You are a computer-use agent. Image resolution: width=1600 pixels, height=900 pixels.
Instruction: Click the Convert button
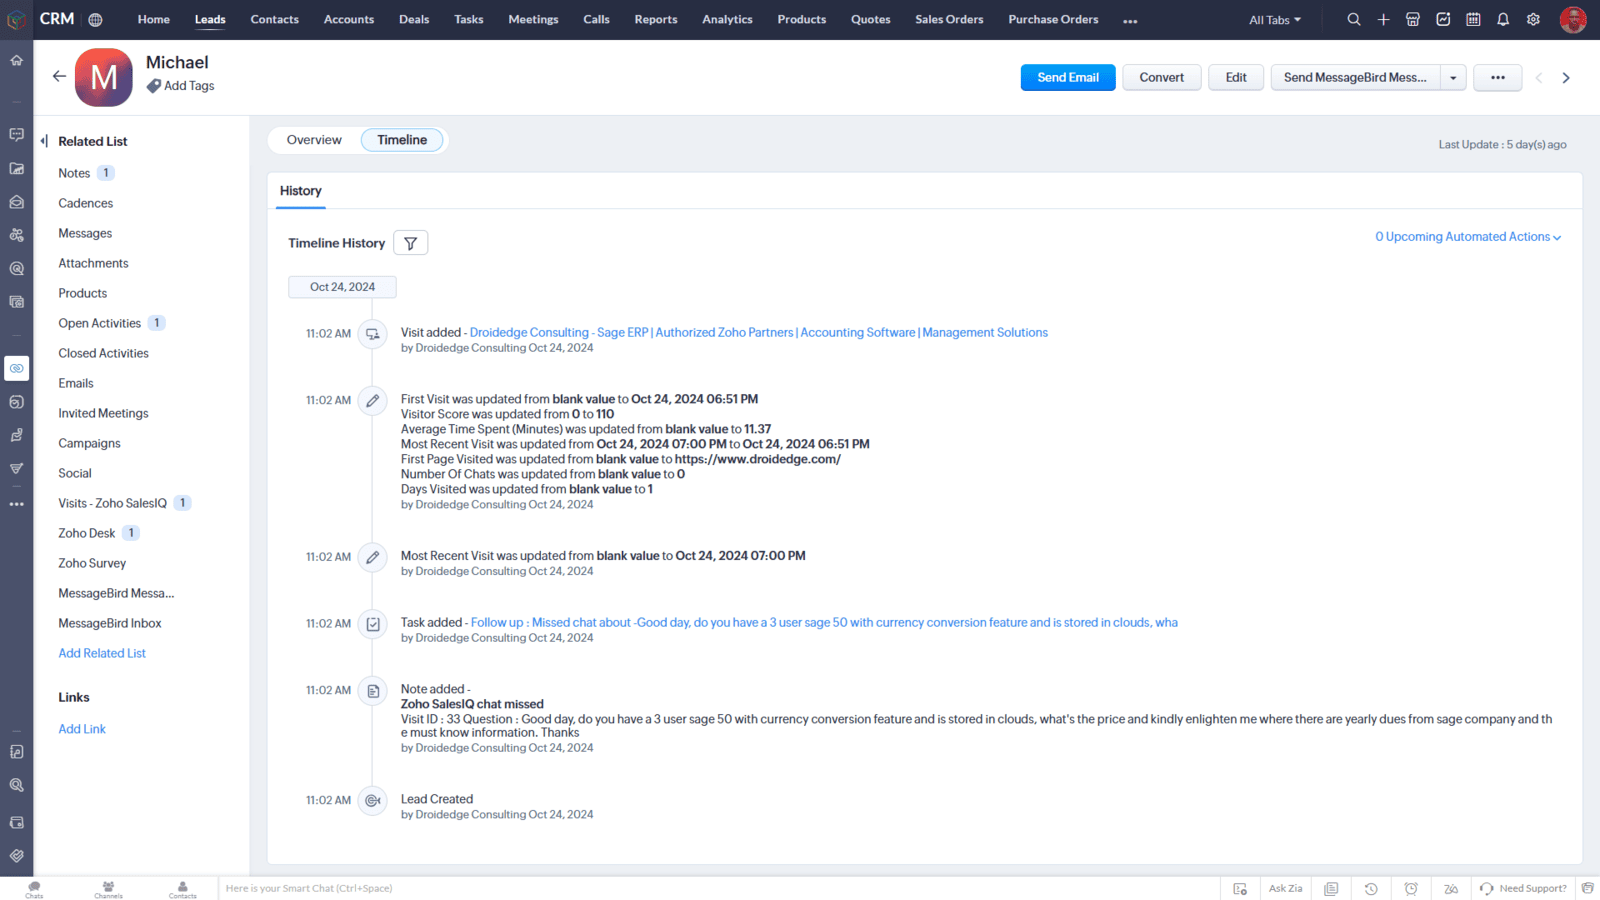click(x=1161, y=77)
